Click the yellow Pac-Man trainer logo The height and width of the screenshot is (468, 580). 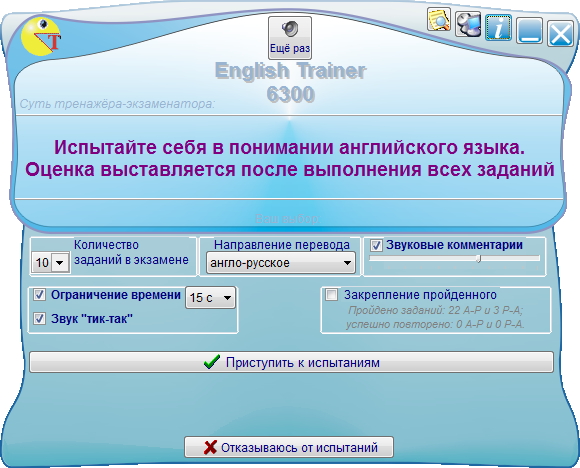pyautogui.click(x=41, y=37)
